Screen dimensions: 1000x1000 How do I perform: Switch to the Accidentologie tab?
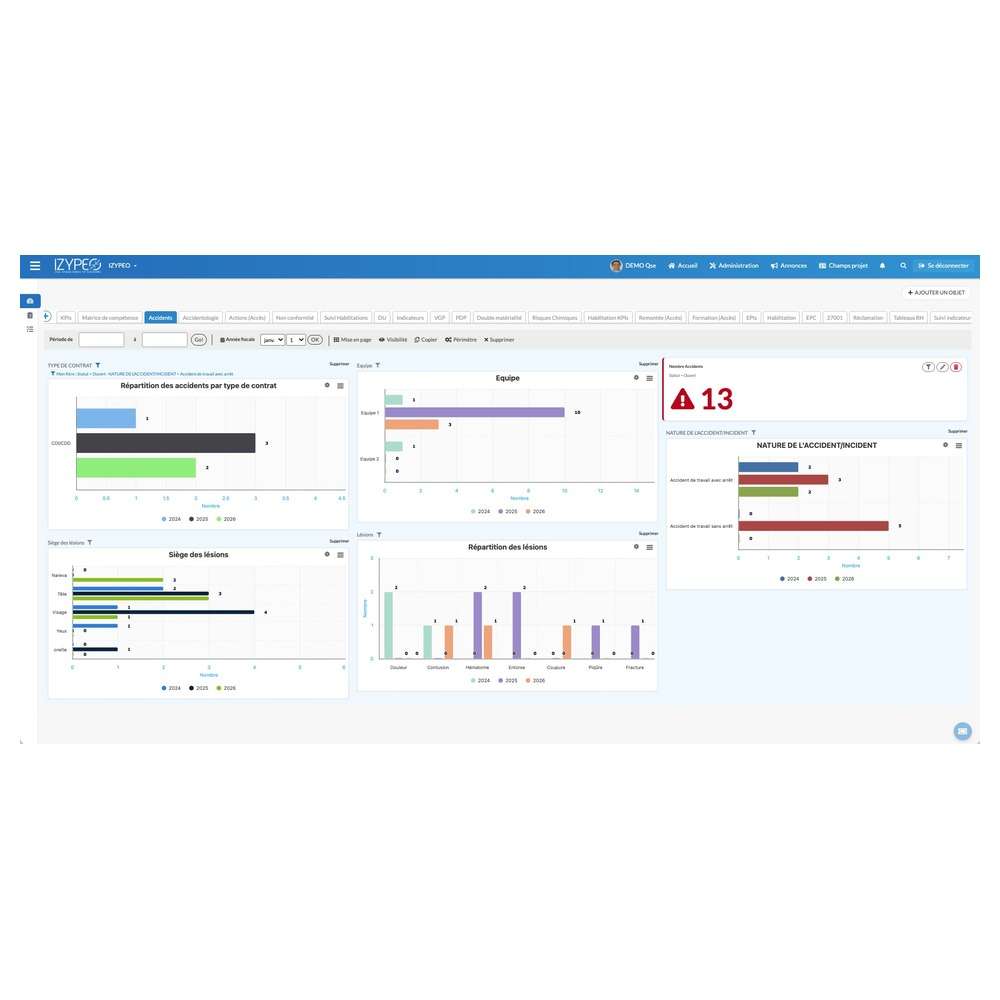(x=200, y=318)
